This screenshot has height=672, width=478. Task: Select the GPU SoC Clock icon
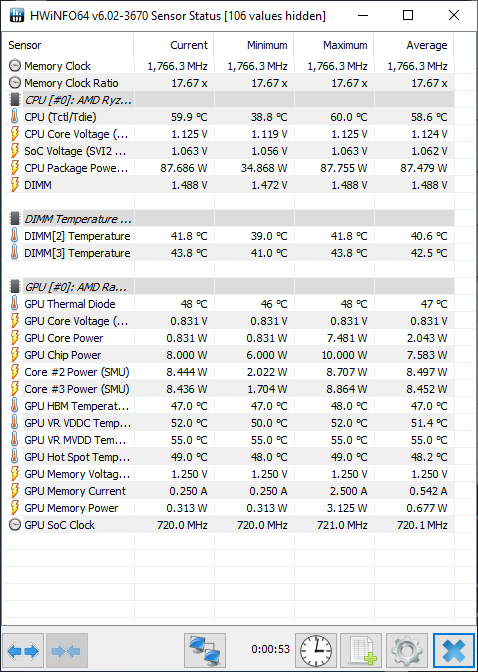[15, 525]
